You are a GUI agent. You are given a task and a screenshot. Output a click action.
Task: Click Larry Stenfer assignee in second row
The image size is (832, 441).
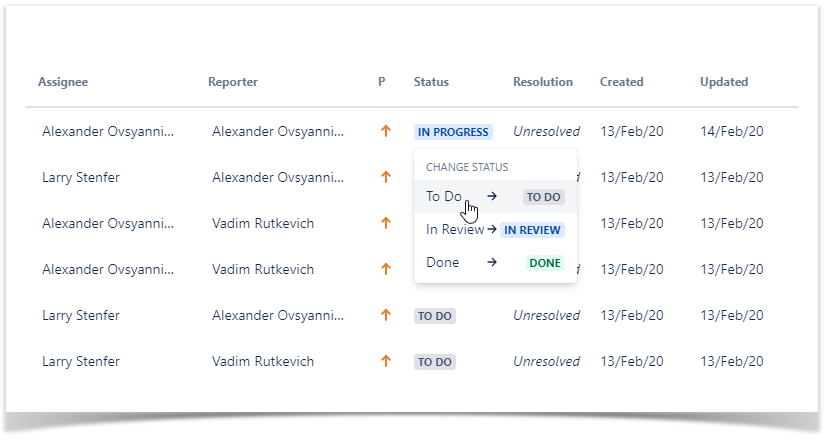(x=81, y=177)
